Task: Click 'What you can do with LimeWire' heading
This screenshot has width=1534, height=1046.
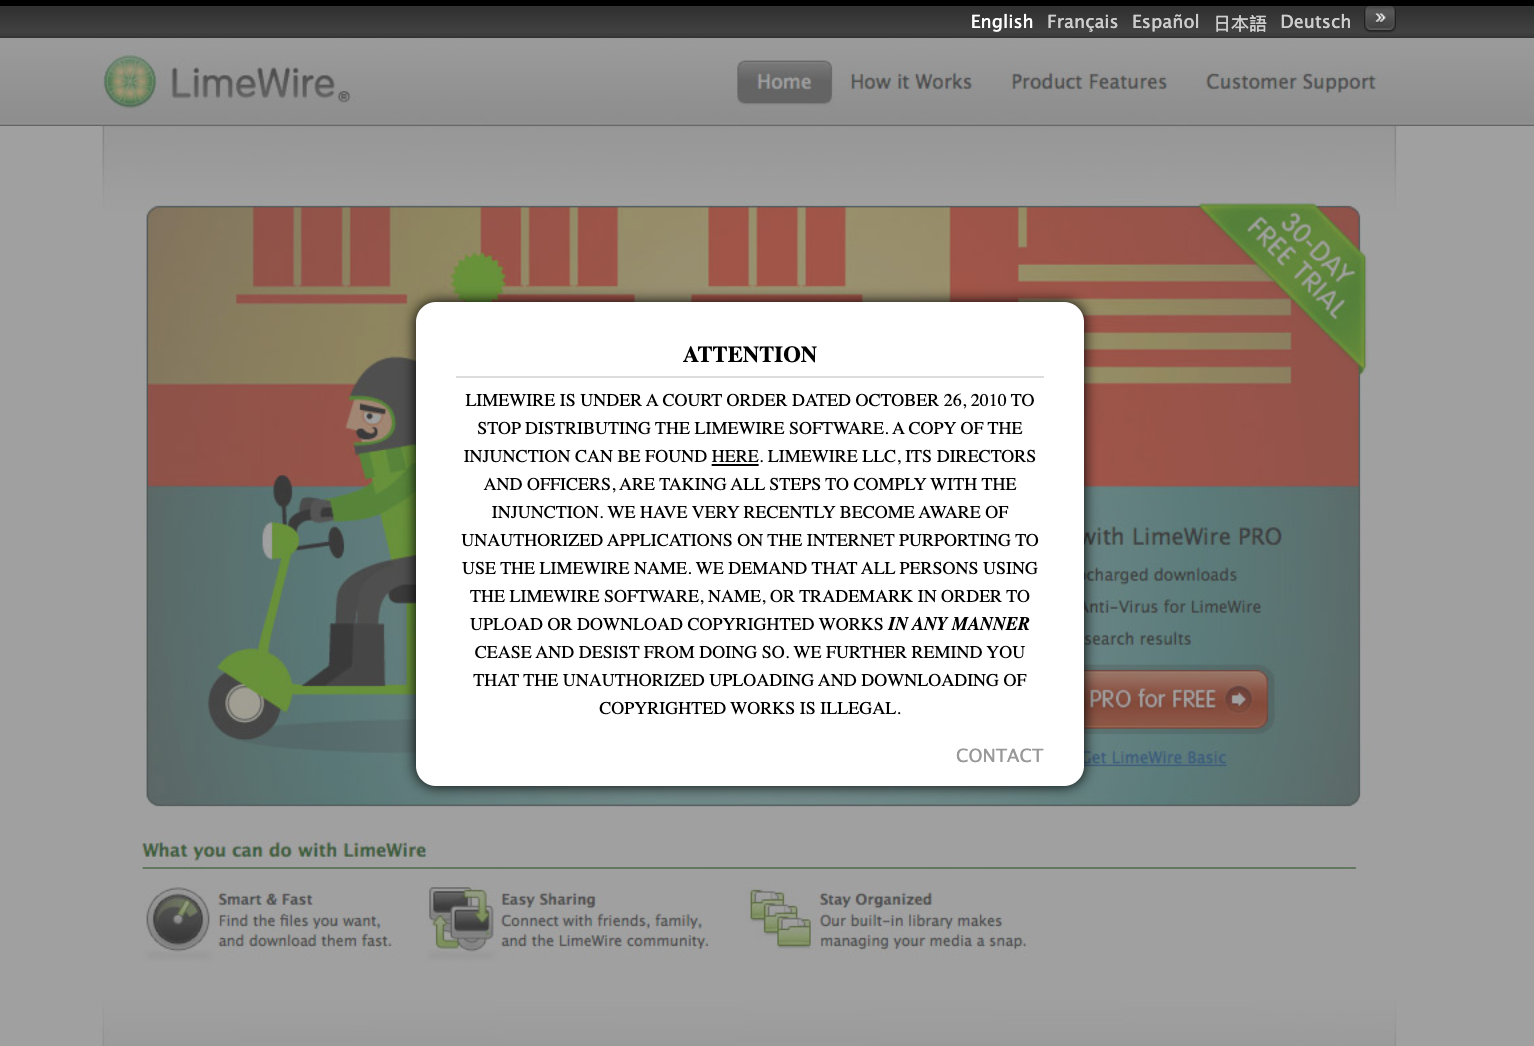Action: point(284,850)
